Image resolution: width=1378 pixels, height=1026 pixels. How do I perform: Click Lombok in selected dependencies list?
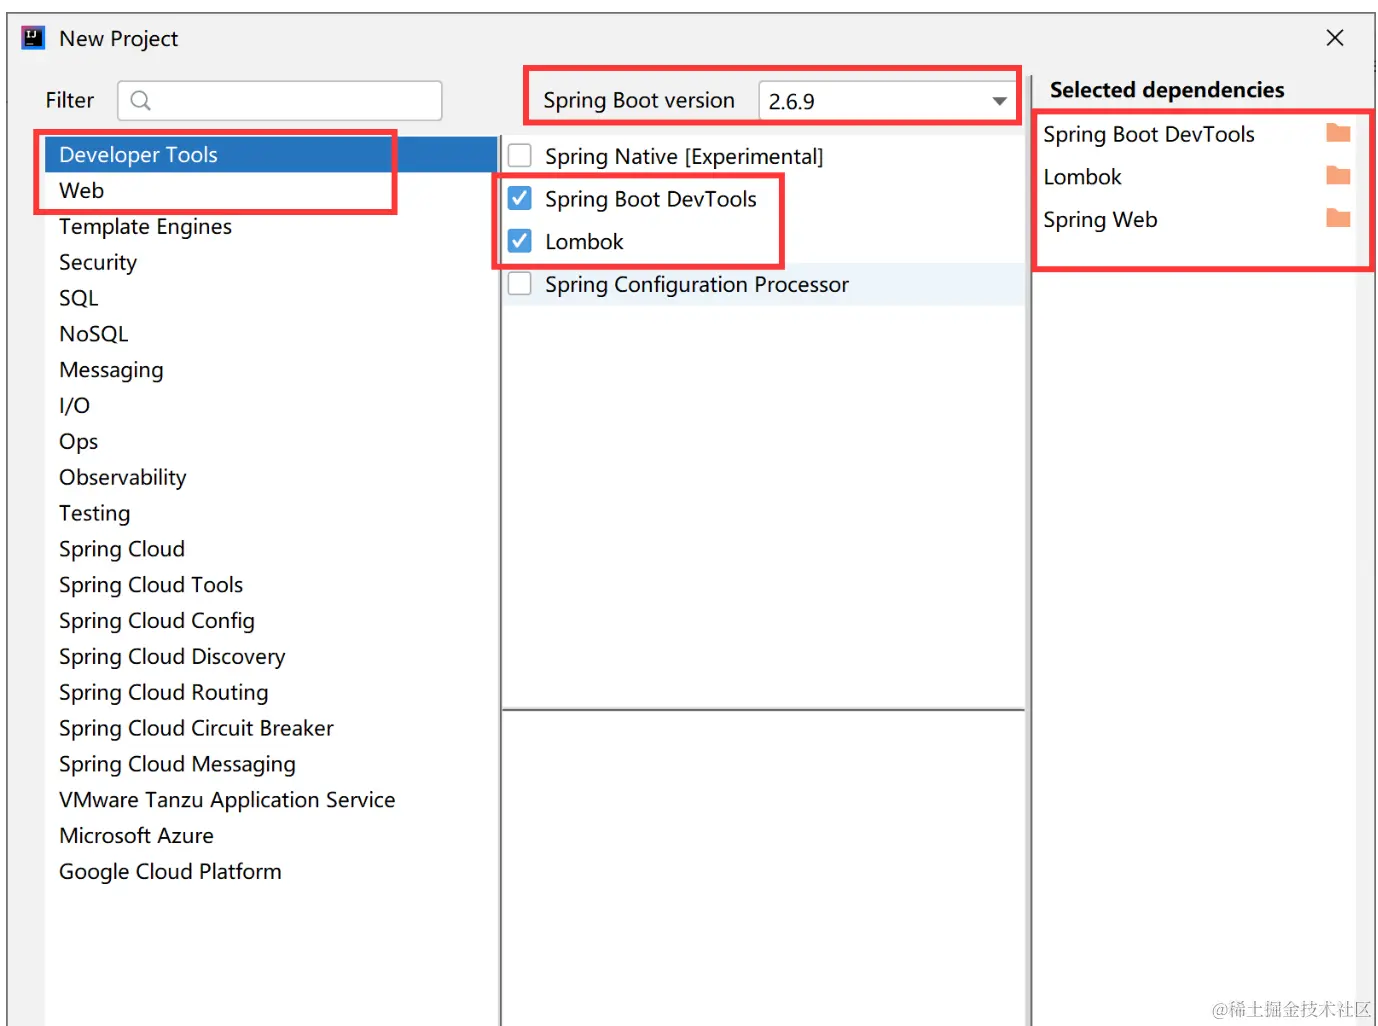(1082, 177)
